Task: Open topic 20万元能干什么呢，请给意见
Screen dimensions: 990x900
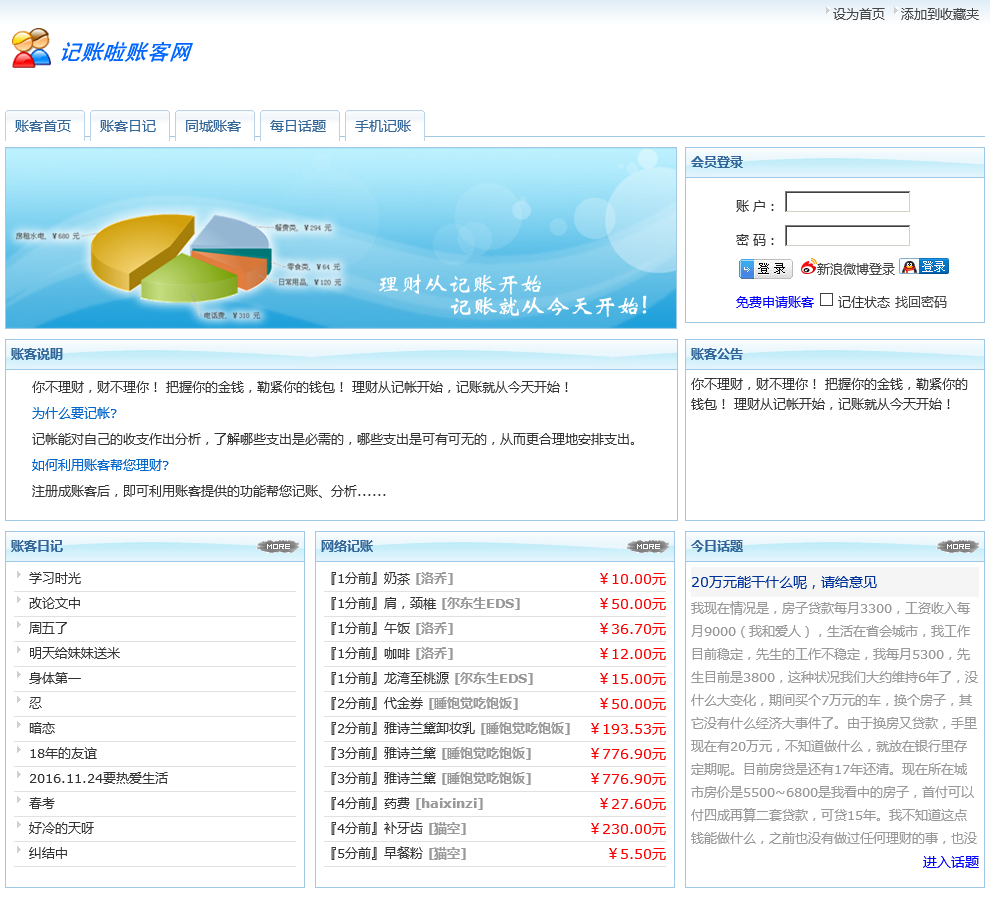Action: coord(784,582)
